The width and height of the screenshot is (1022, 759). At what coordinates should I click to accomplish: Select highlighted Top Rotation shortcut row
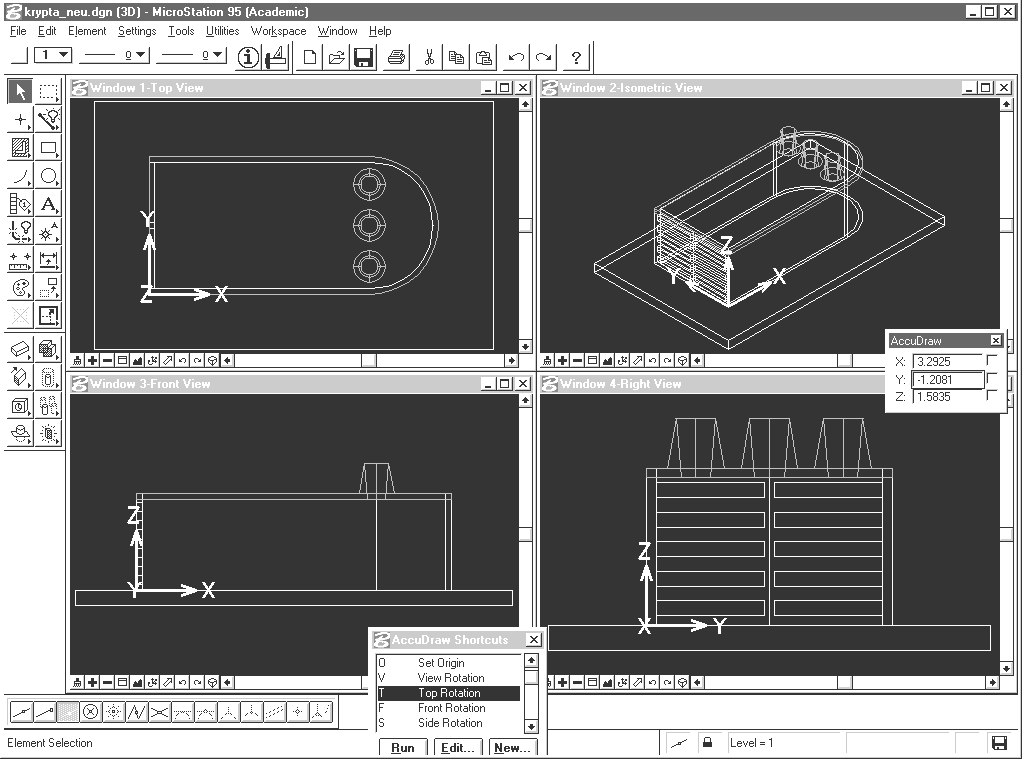click(x=449, y=692)
